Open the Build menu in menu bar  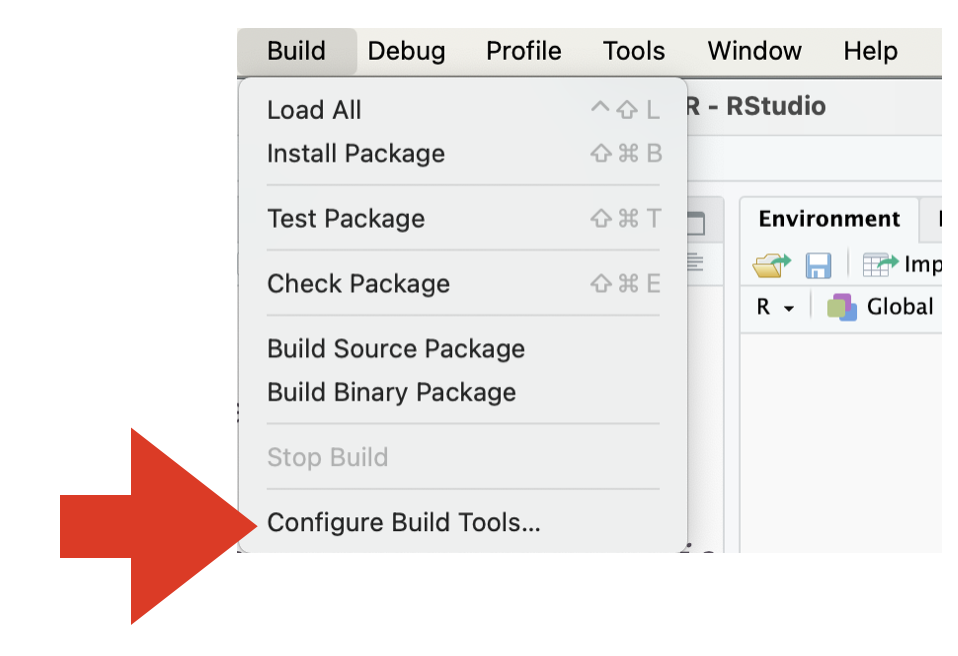(296, 51)
